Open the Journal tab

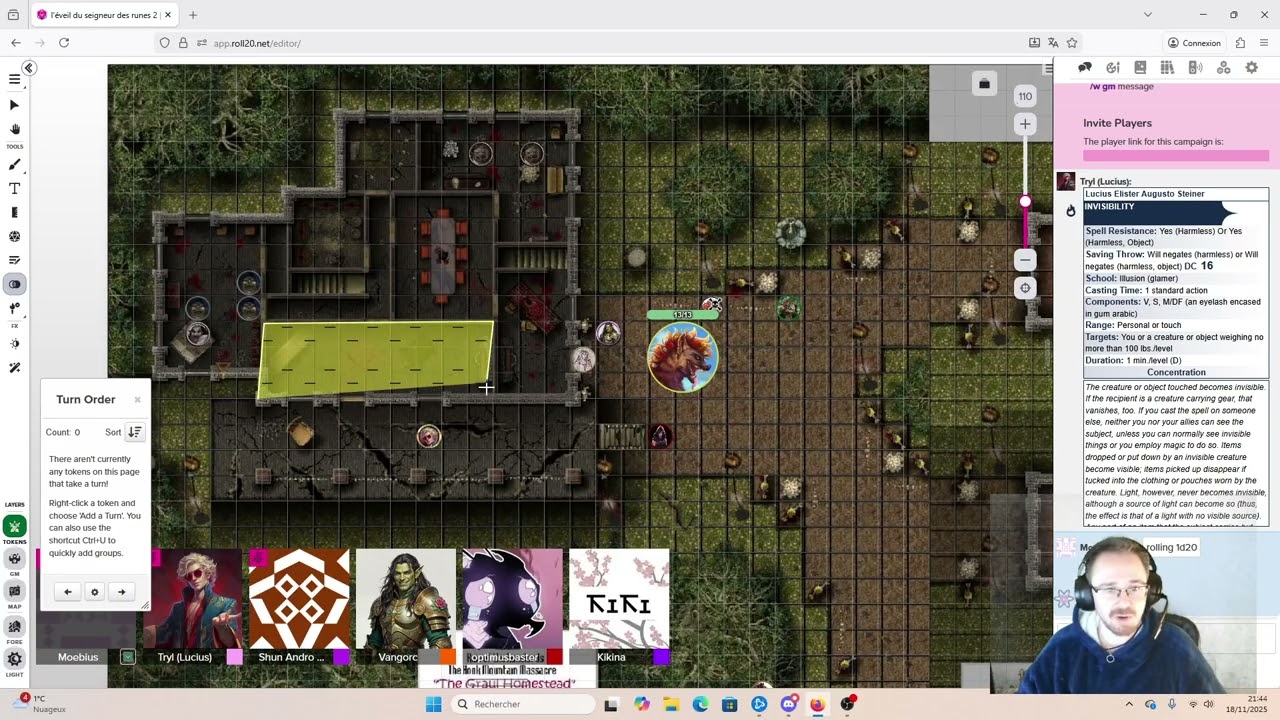pyautogui.click(x=1140, y=68)
